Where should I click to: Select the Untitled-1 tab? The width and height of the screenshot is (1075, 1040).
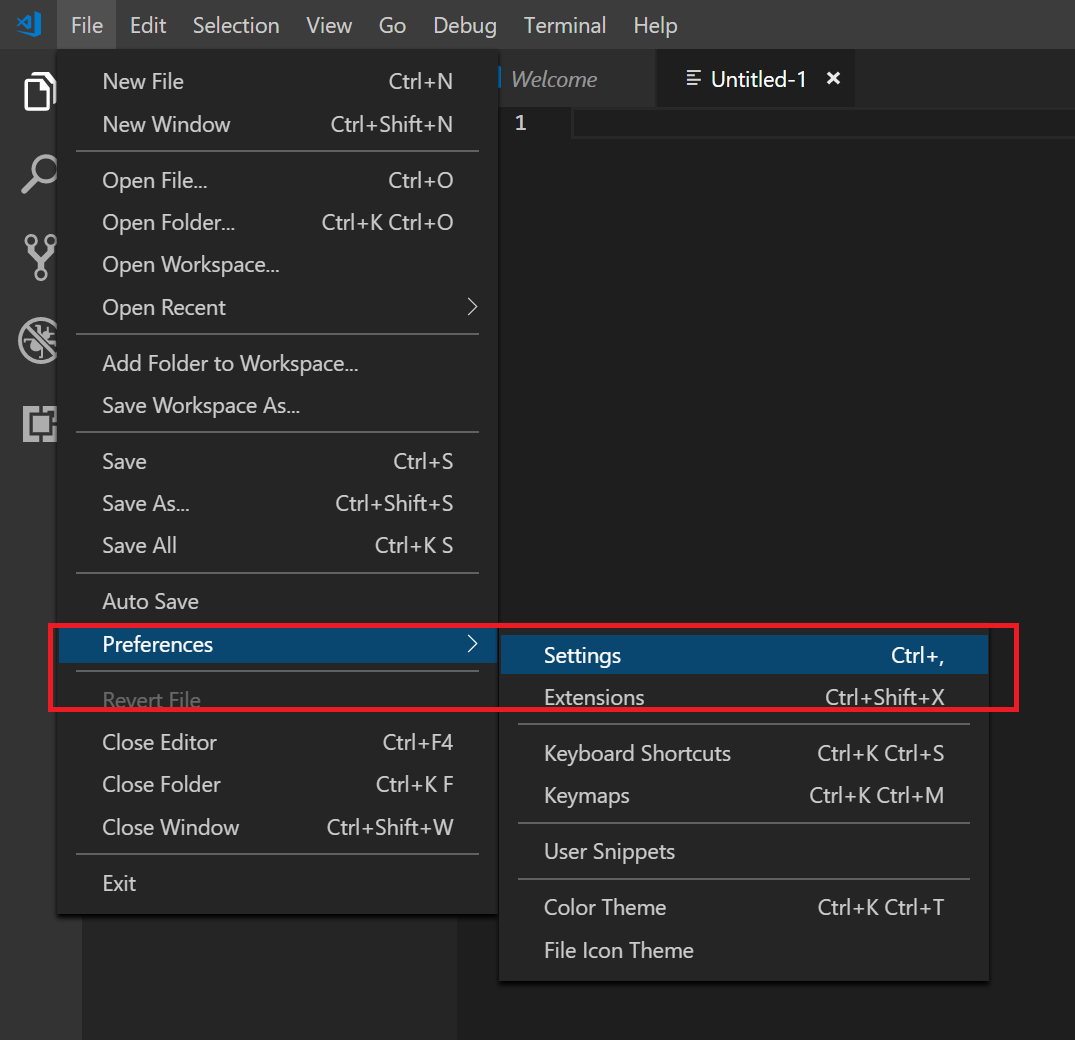click(x=758, y=79)
